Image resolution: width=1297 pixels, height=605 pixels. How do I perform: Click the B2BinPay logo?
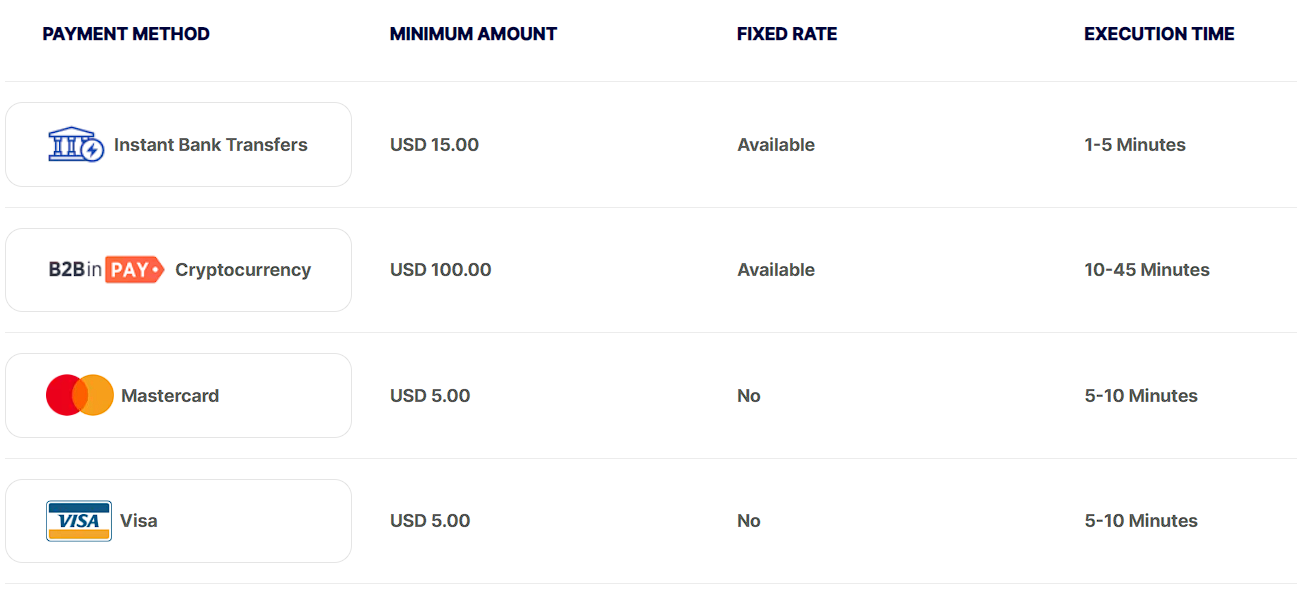106,270
